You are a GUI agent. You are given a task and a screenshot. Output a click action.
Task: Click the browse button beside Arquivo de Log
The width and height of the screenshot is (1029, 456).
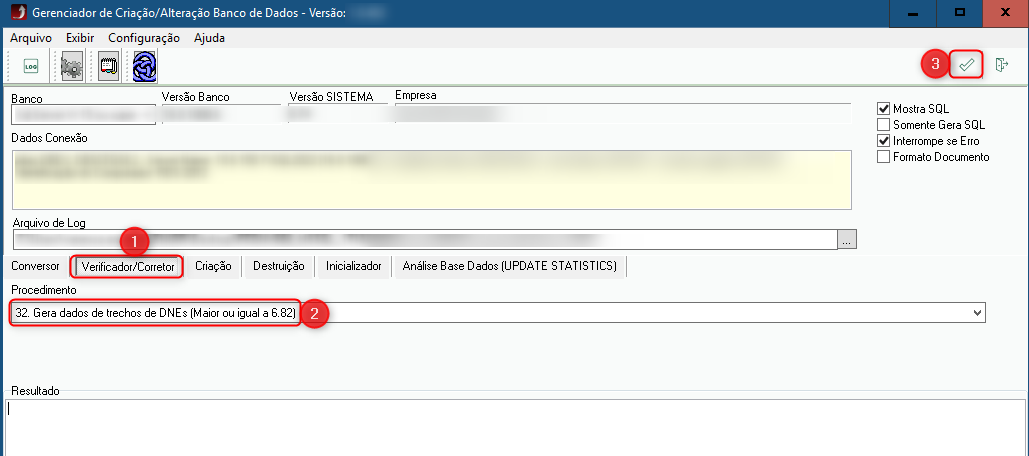tap(848, 240)
